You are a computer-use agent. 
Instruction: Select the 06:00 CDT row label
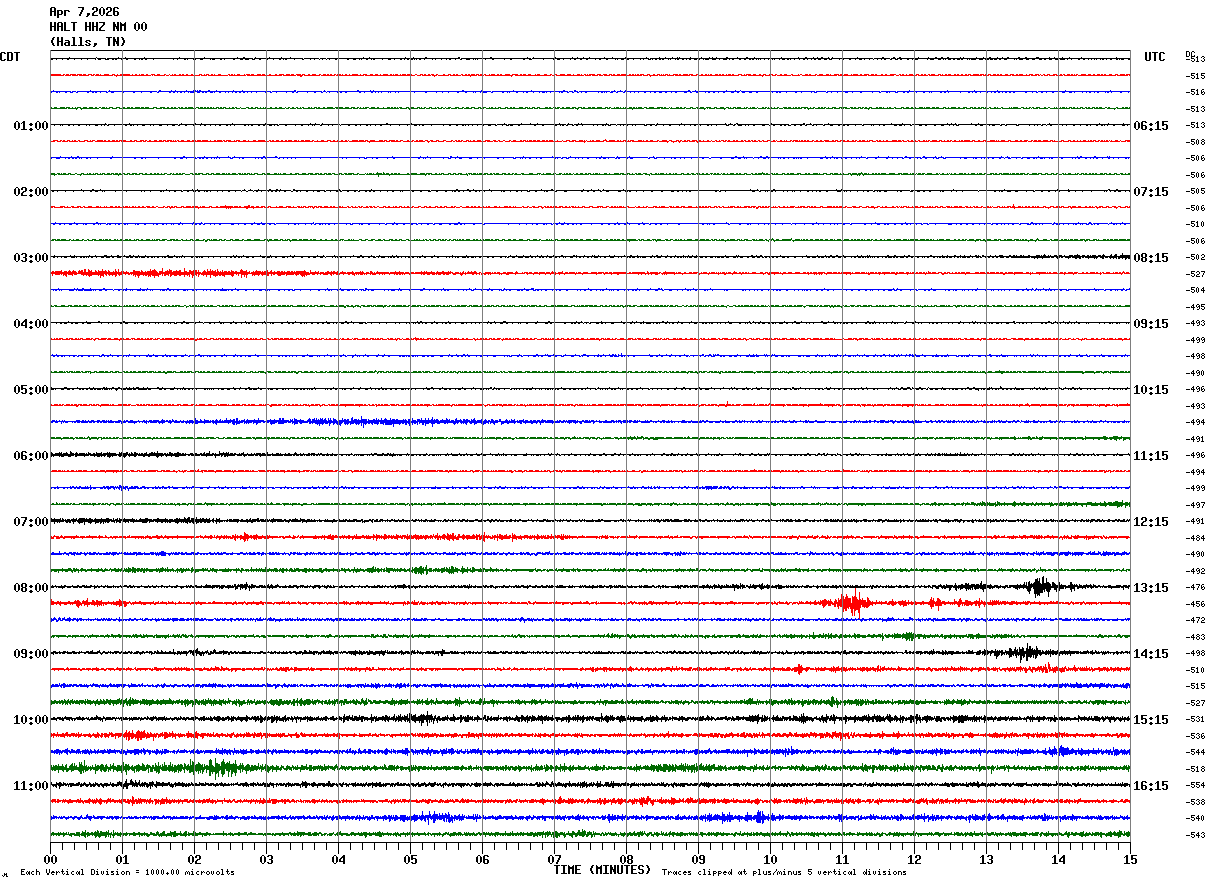(31, 456)
